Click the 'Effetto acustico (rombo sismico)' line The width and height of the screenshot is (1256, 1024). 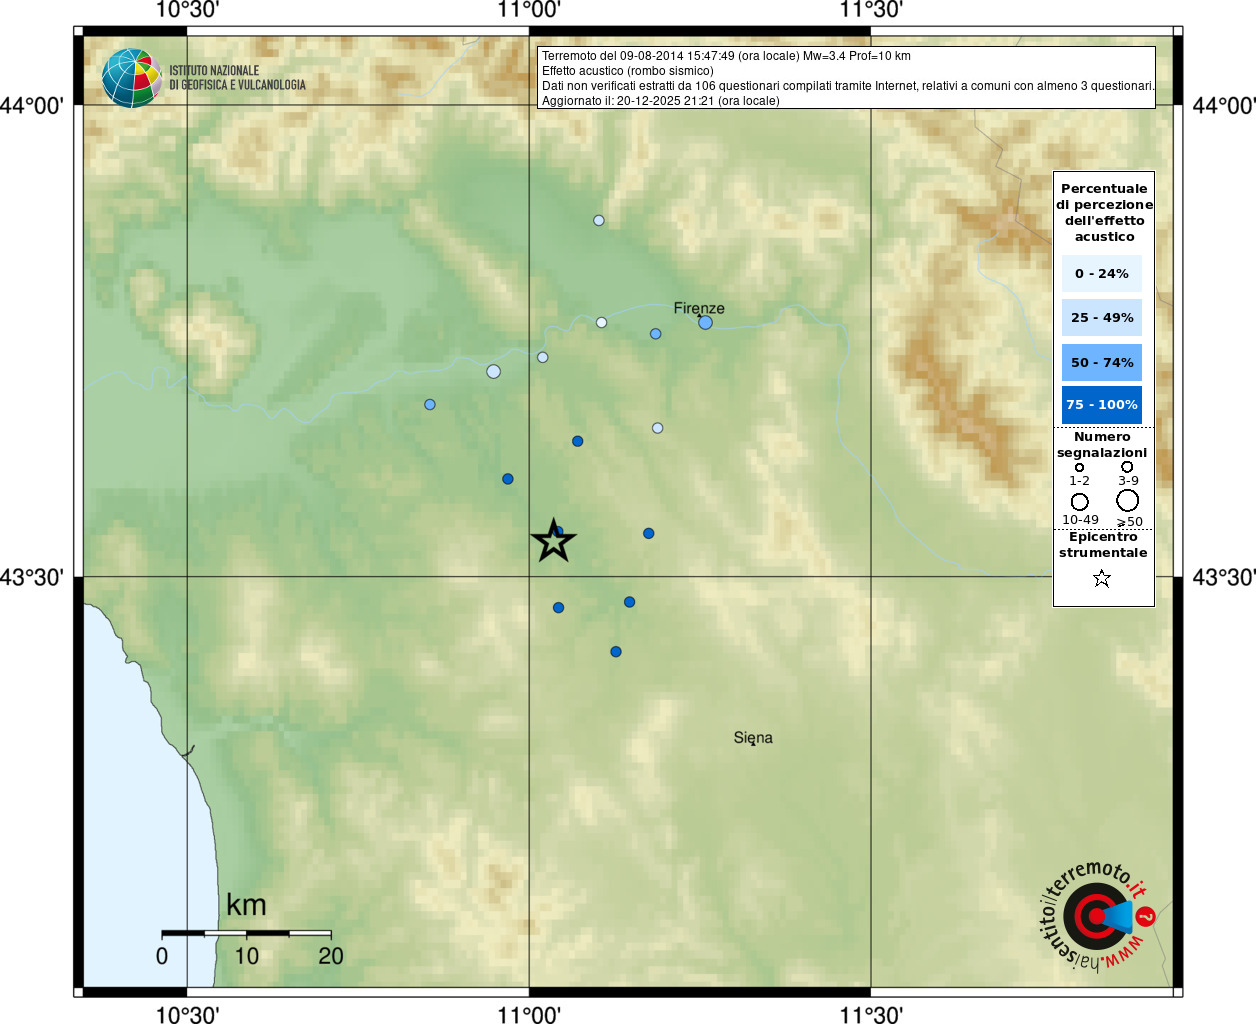pos(628,71)
